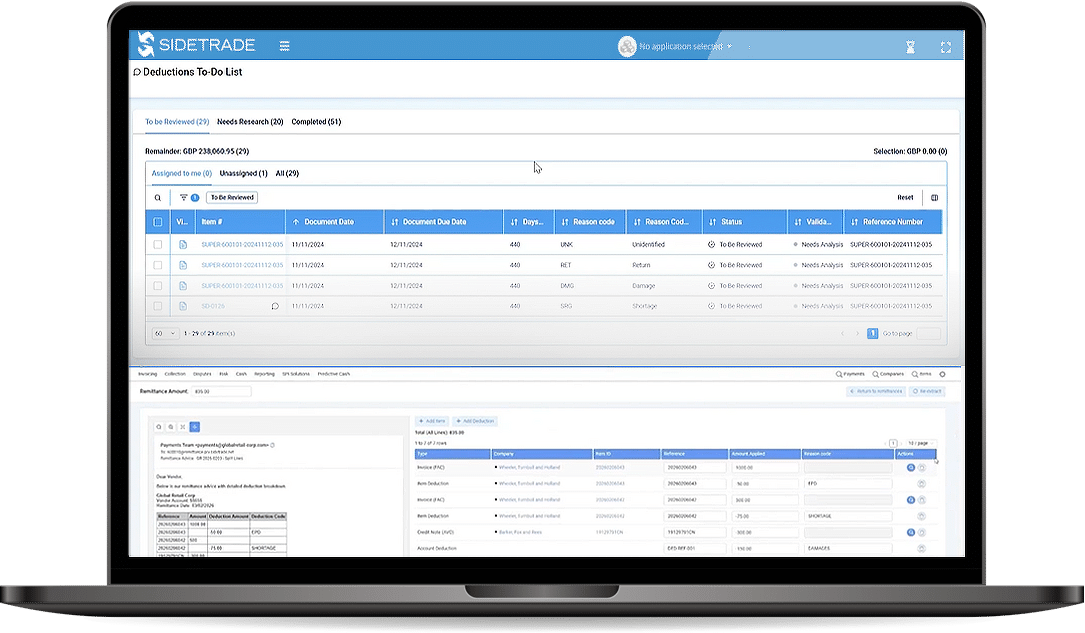Select the Unassigned (1) tab
The image size is (1085, 633).
[x=243, y=173]
